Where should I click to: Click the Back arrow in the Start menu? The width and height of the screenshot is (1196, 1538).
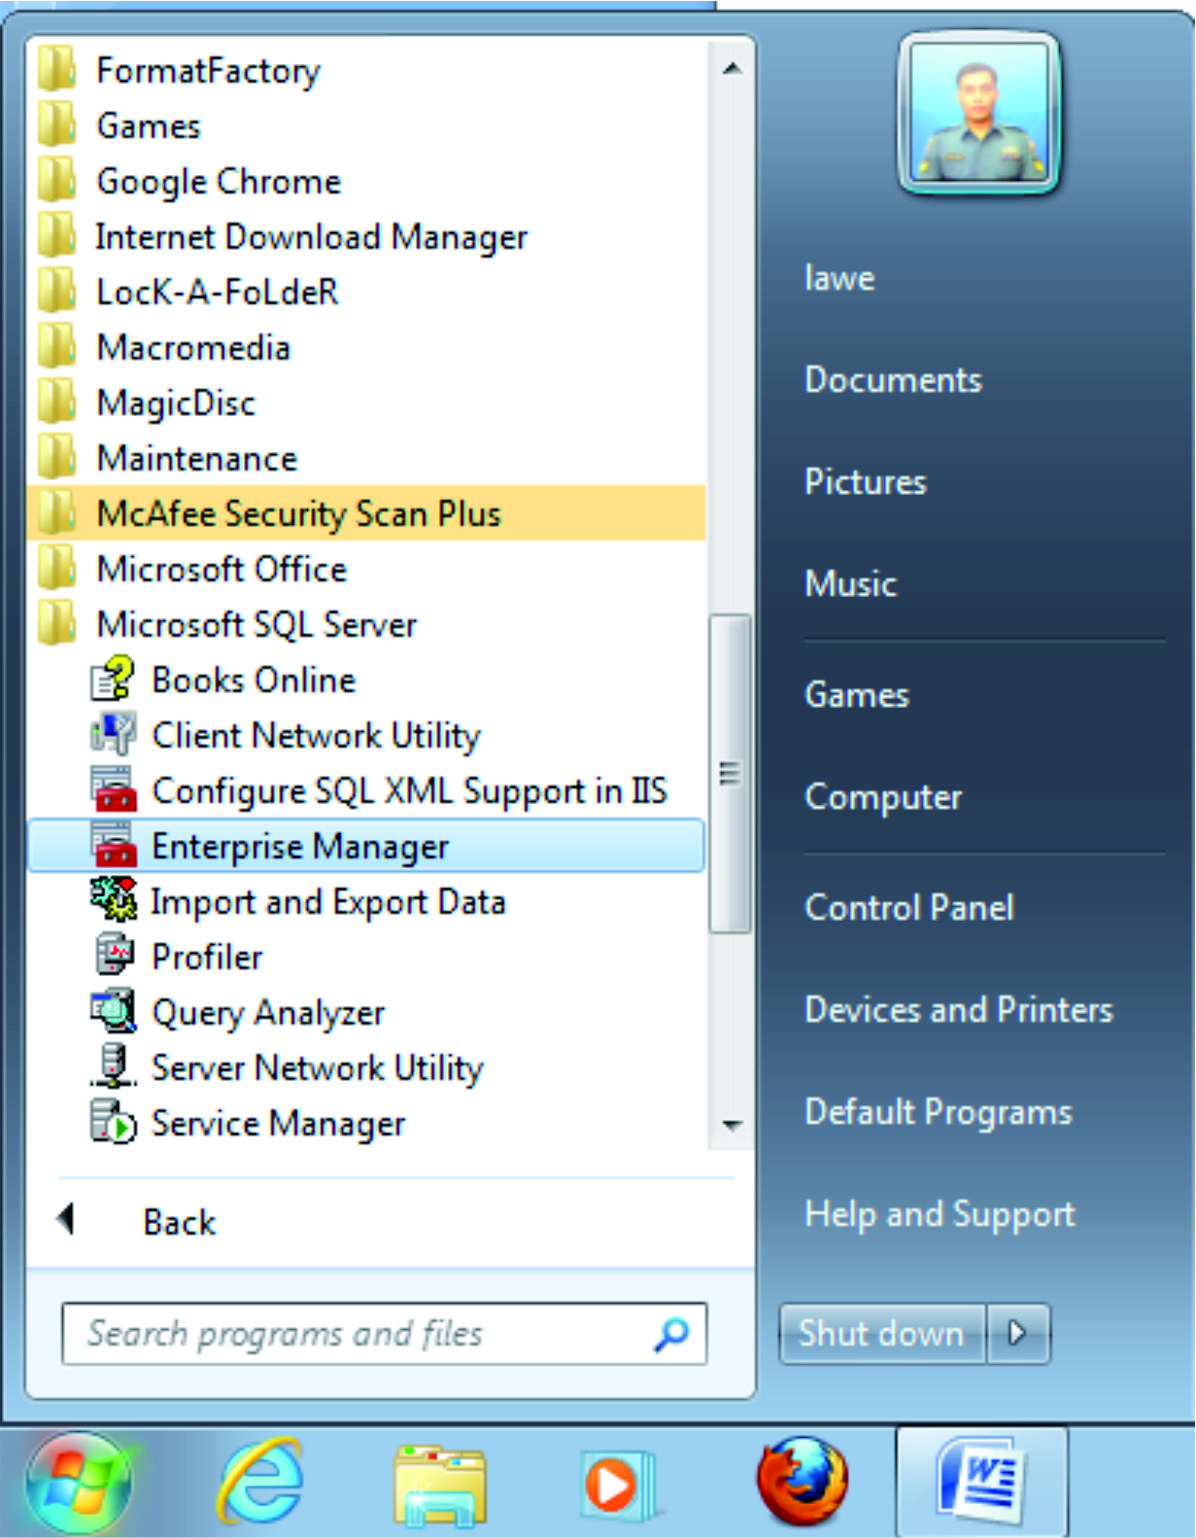pyautogui.click(x=67, y=1219)
